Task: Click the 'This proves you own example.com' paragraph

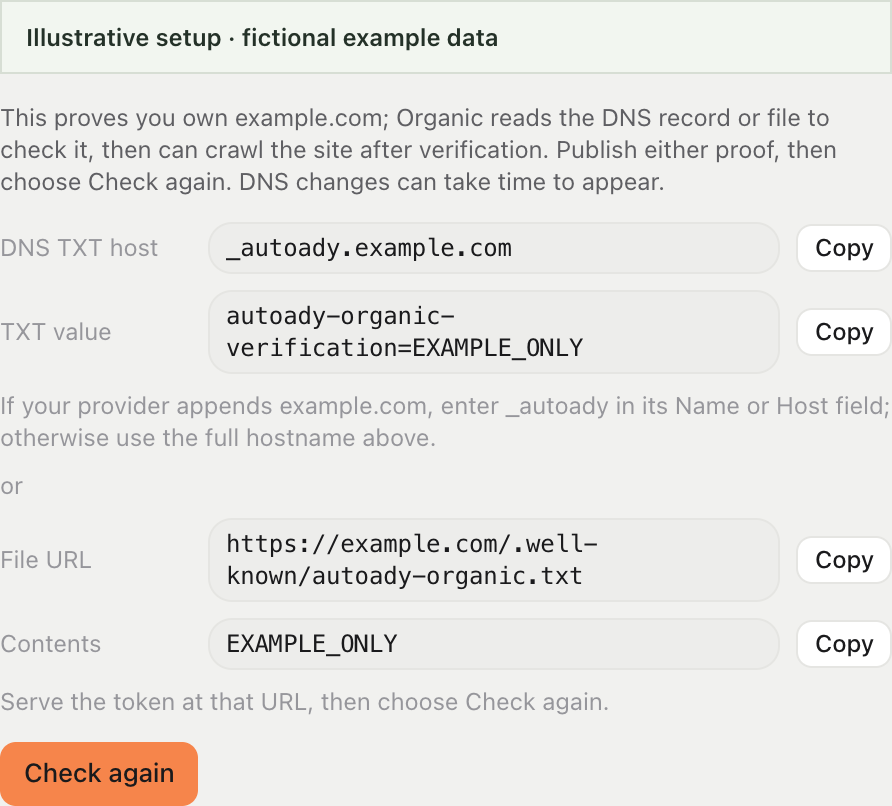Action: click(x=418, y=150)
